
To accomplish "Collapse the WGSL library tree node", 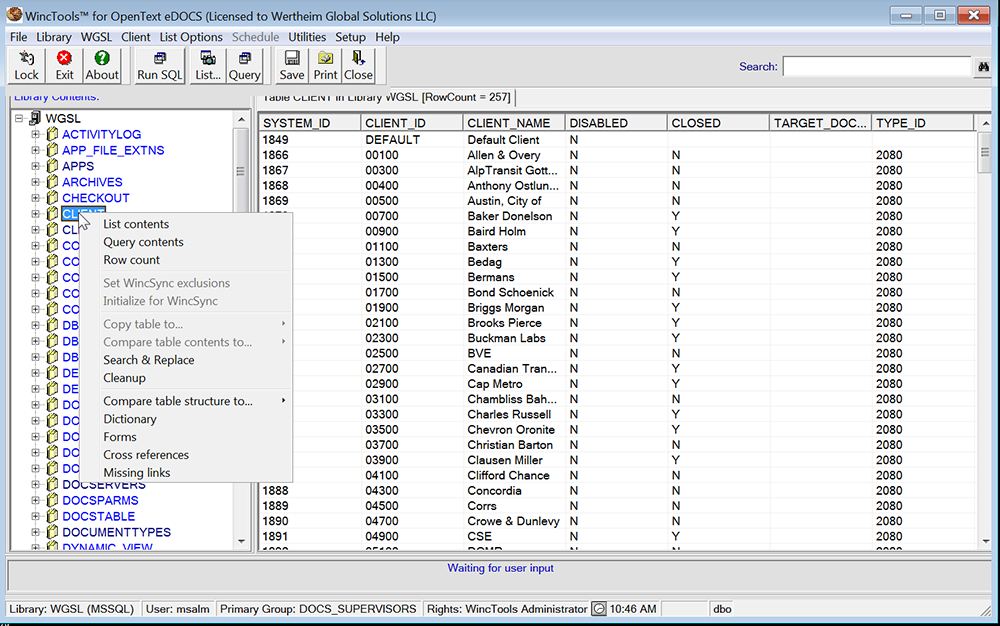I will (x=19, y=118).
